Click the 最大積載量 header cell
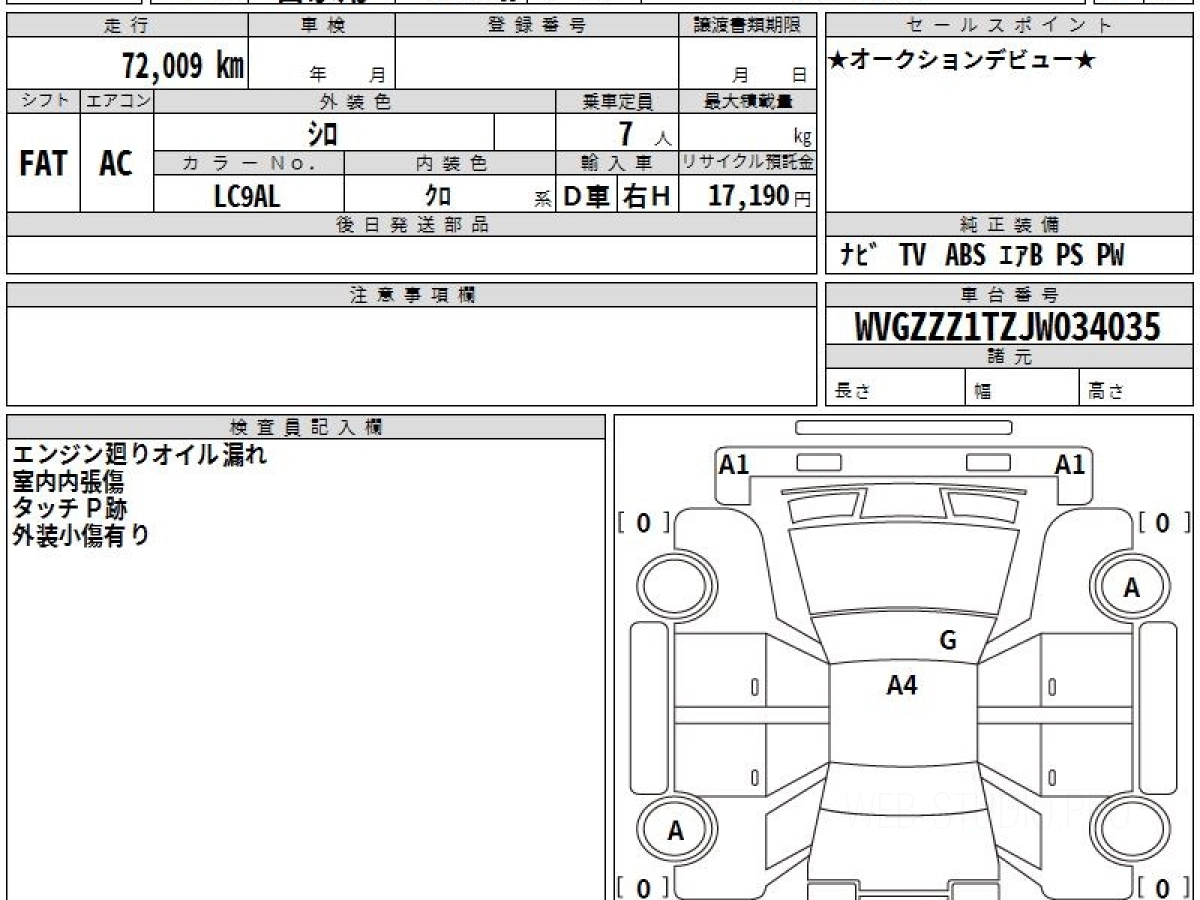The height and width of the screenshot is (900, 1200). 748,101
